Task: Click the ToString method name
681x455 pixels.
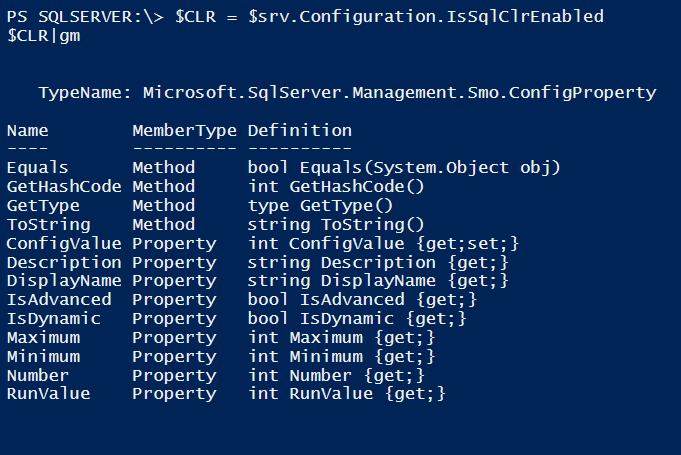Action: point(48,224)
